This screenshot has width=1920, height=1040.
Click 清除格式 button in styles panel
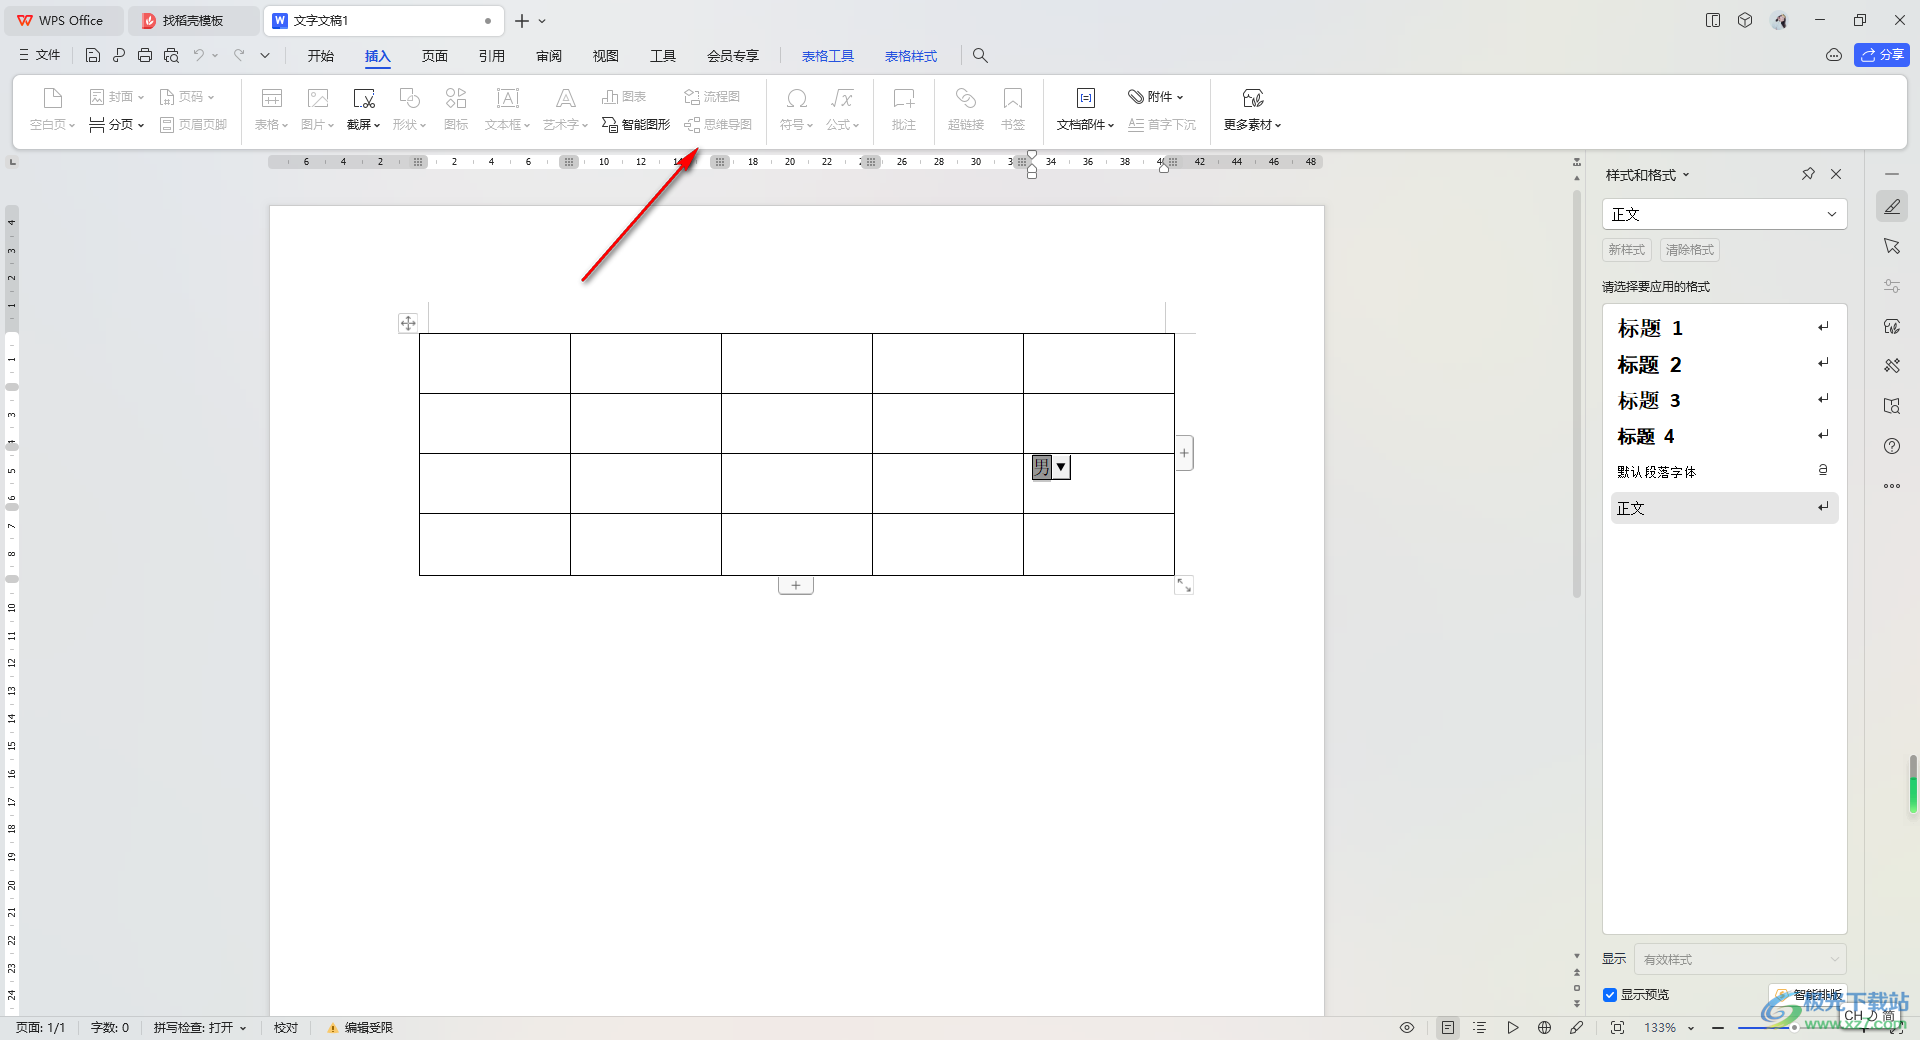coord(1690,250)
